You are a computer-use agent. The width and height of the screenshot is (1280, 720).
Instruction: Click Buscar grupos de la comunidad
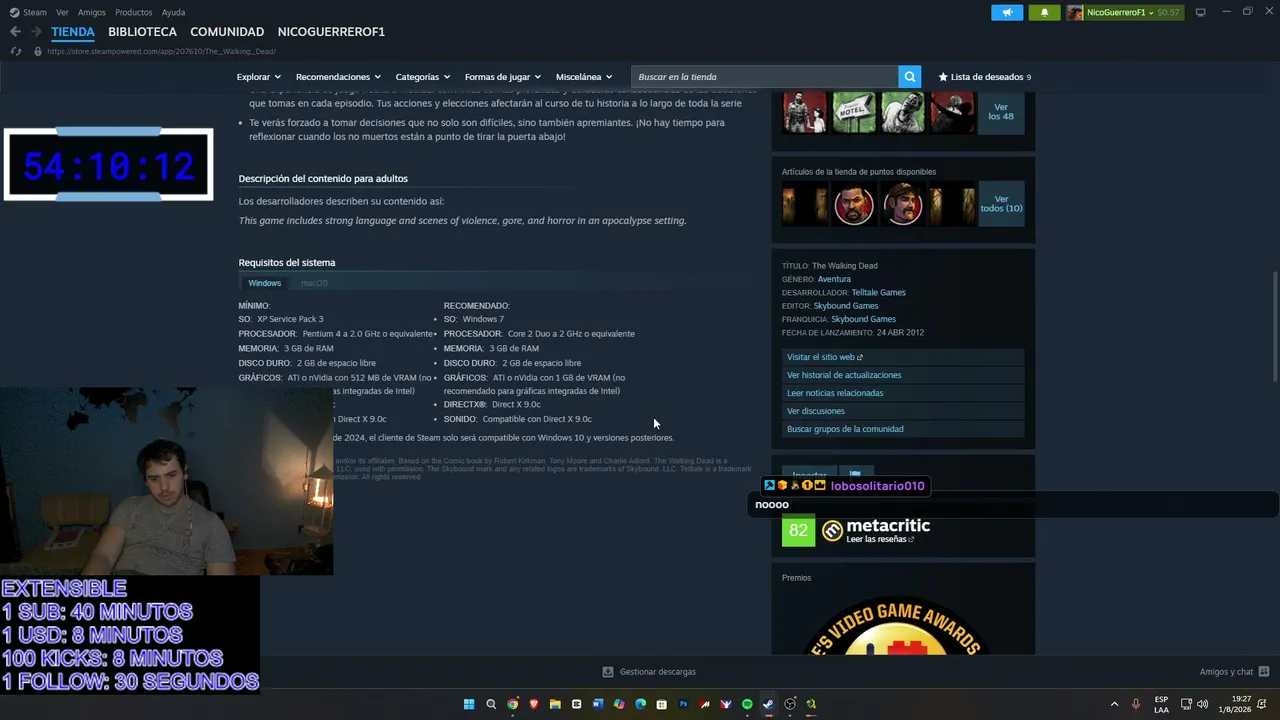pos(903,429)
